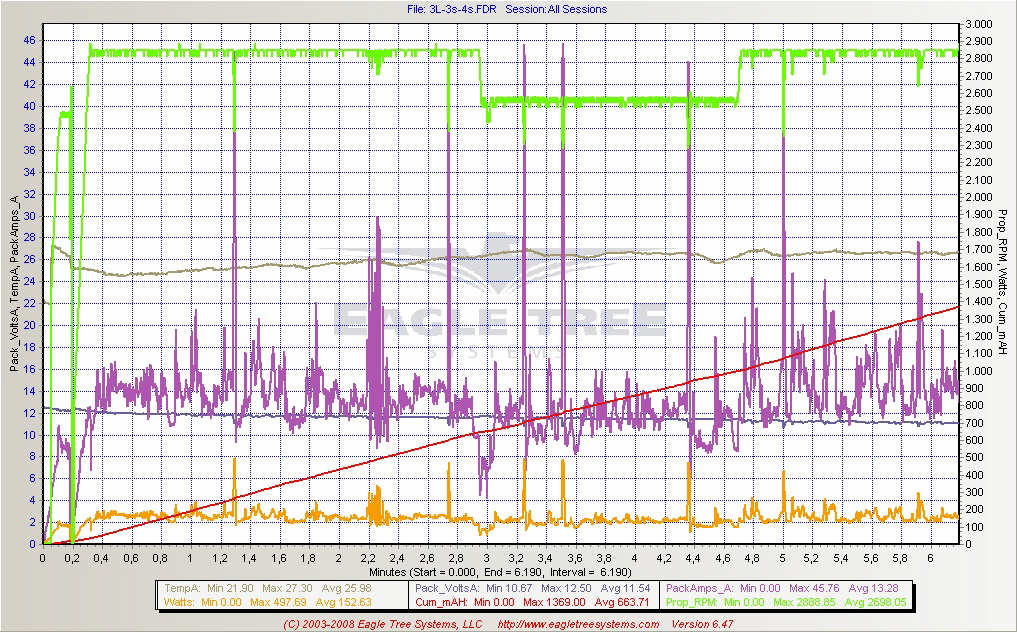Click the 46 tick on left axis
The height and width of the screenshot is (632, 1017).
(30, 41)
